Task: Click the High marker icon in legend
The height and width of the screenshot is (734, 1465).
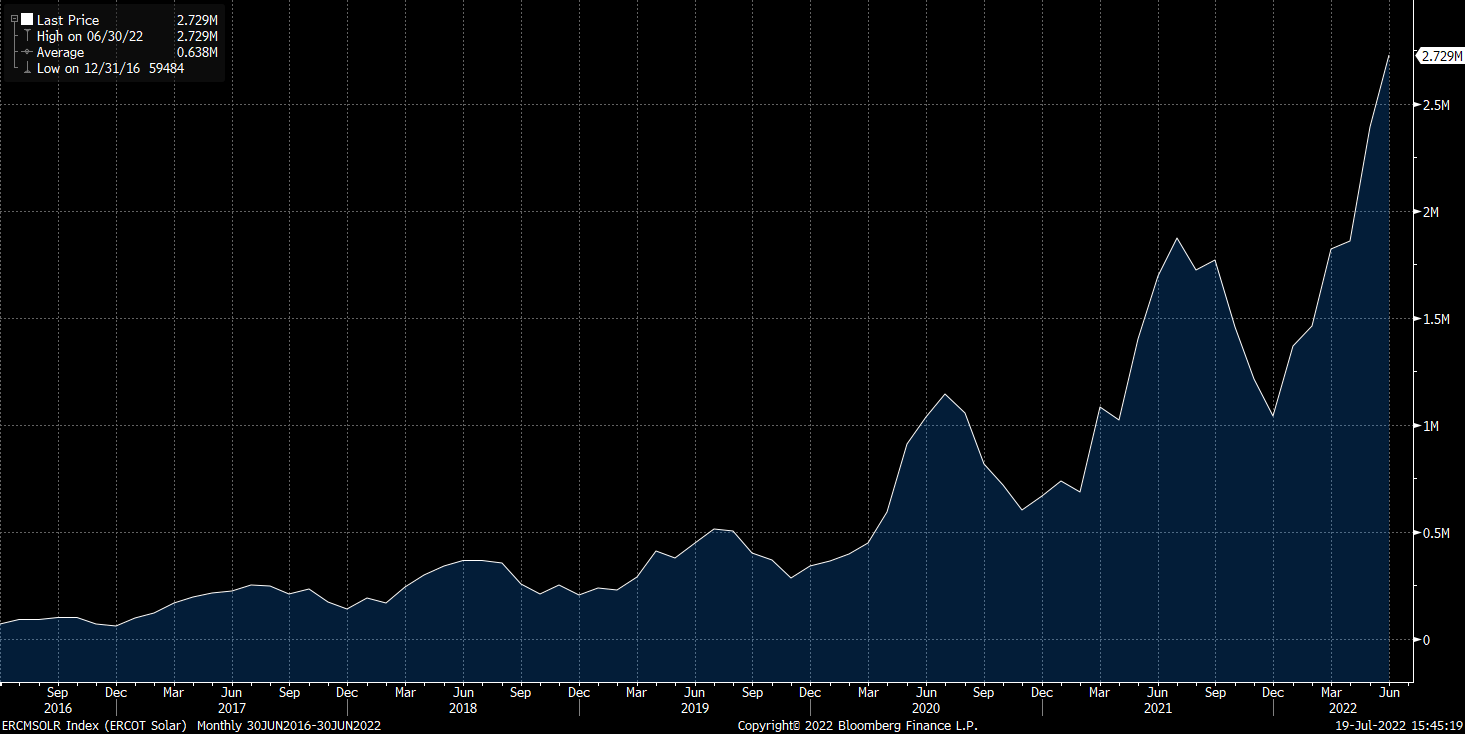Action: pos(26,36)
